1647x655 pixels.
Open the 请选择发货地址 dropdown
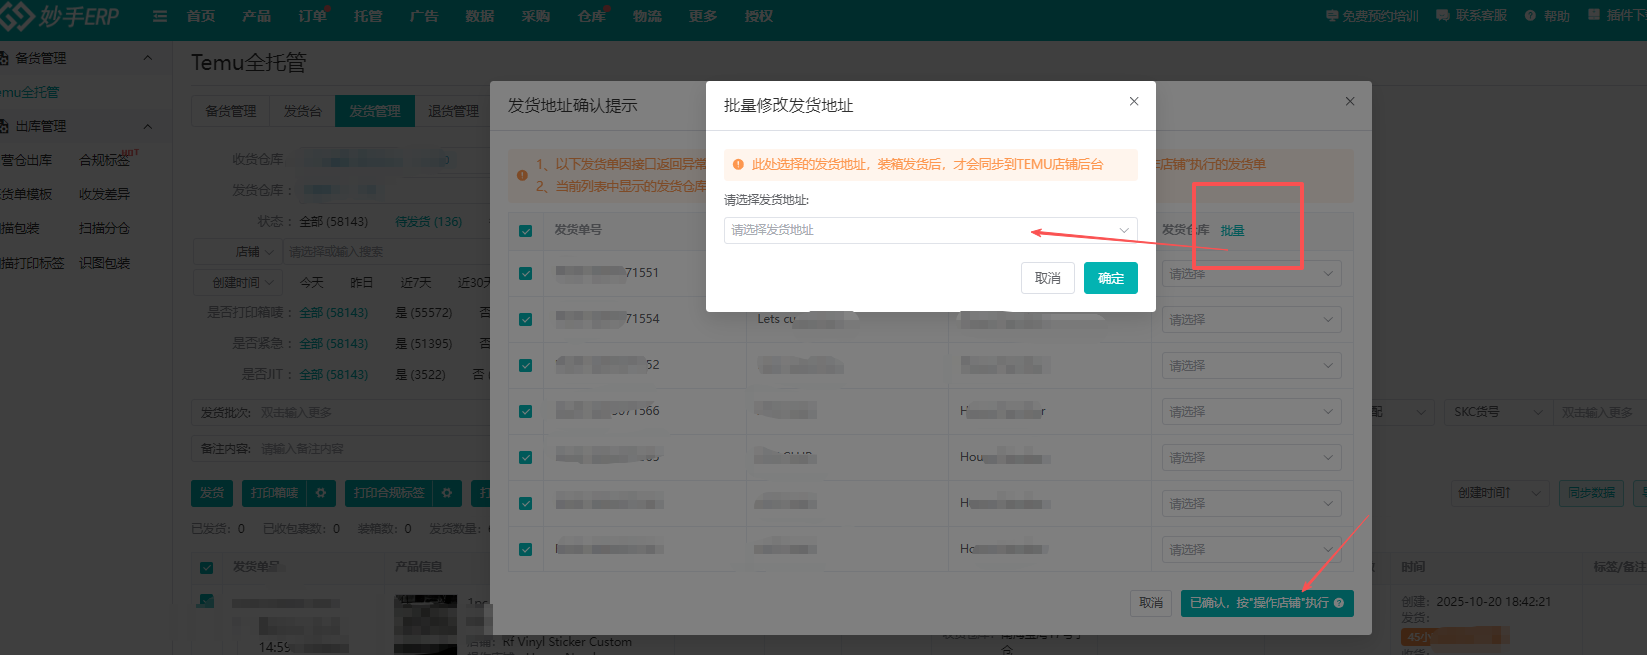pos(930,230)
